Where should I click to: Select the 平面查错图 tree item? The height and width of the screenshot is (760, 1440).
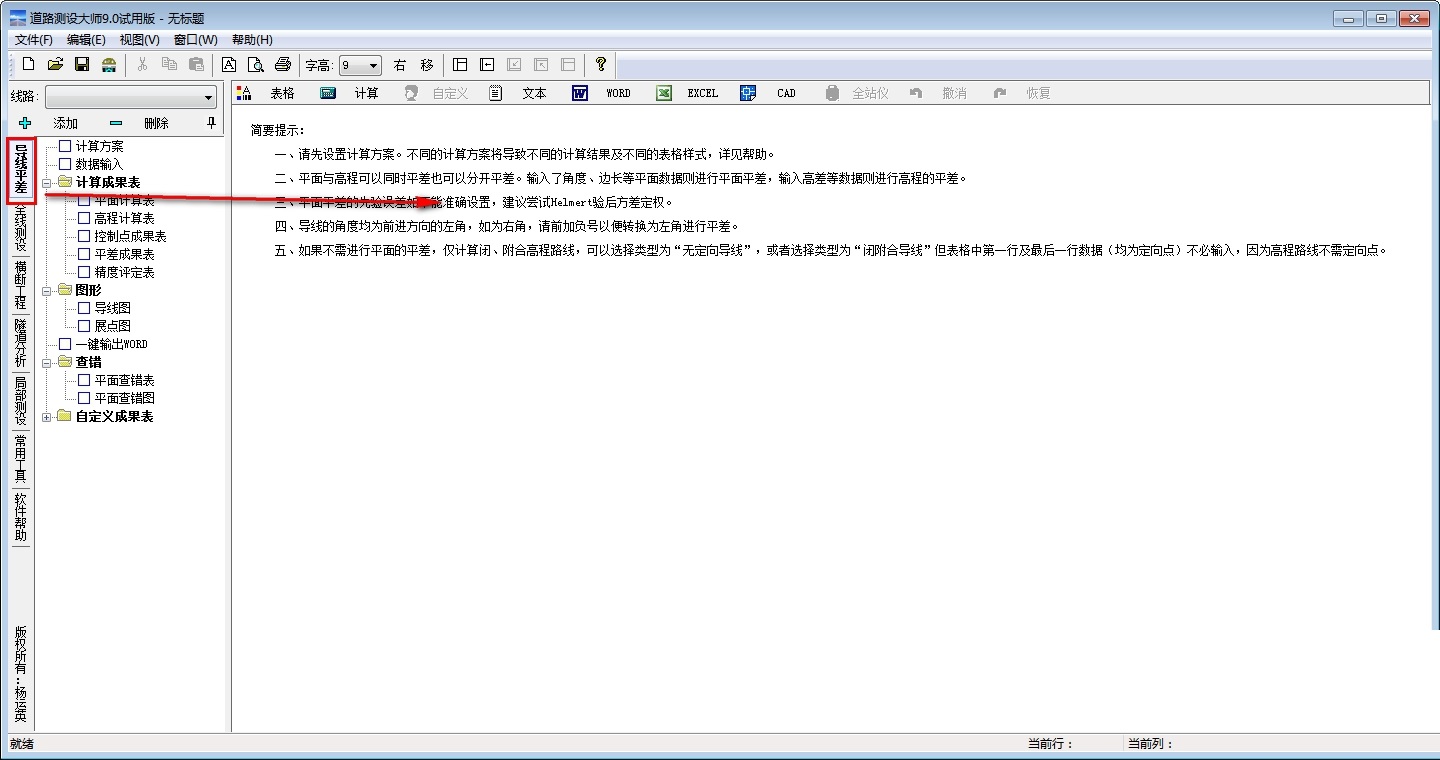click(124, 398)
